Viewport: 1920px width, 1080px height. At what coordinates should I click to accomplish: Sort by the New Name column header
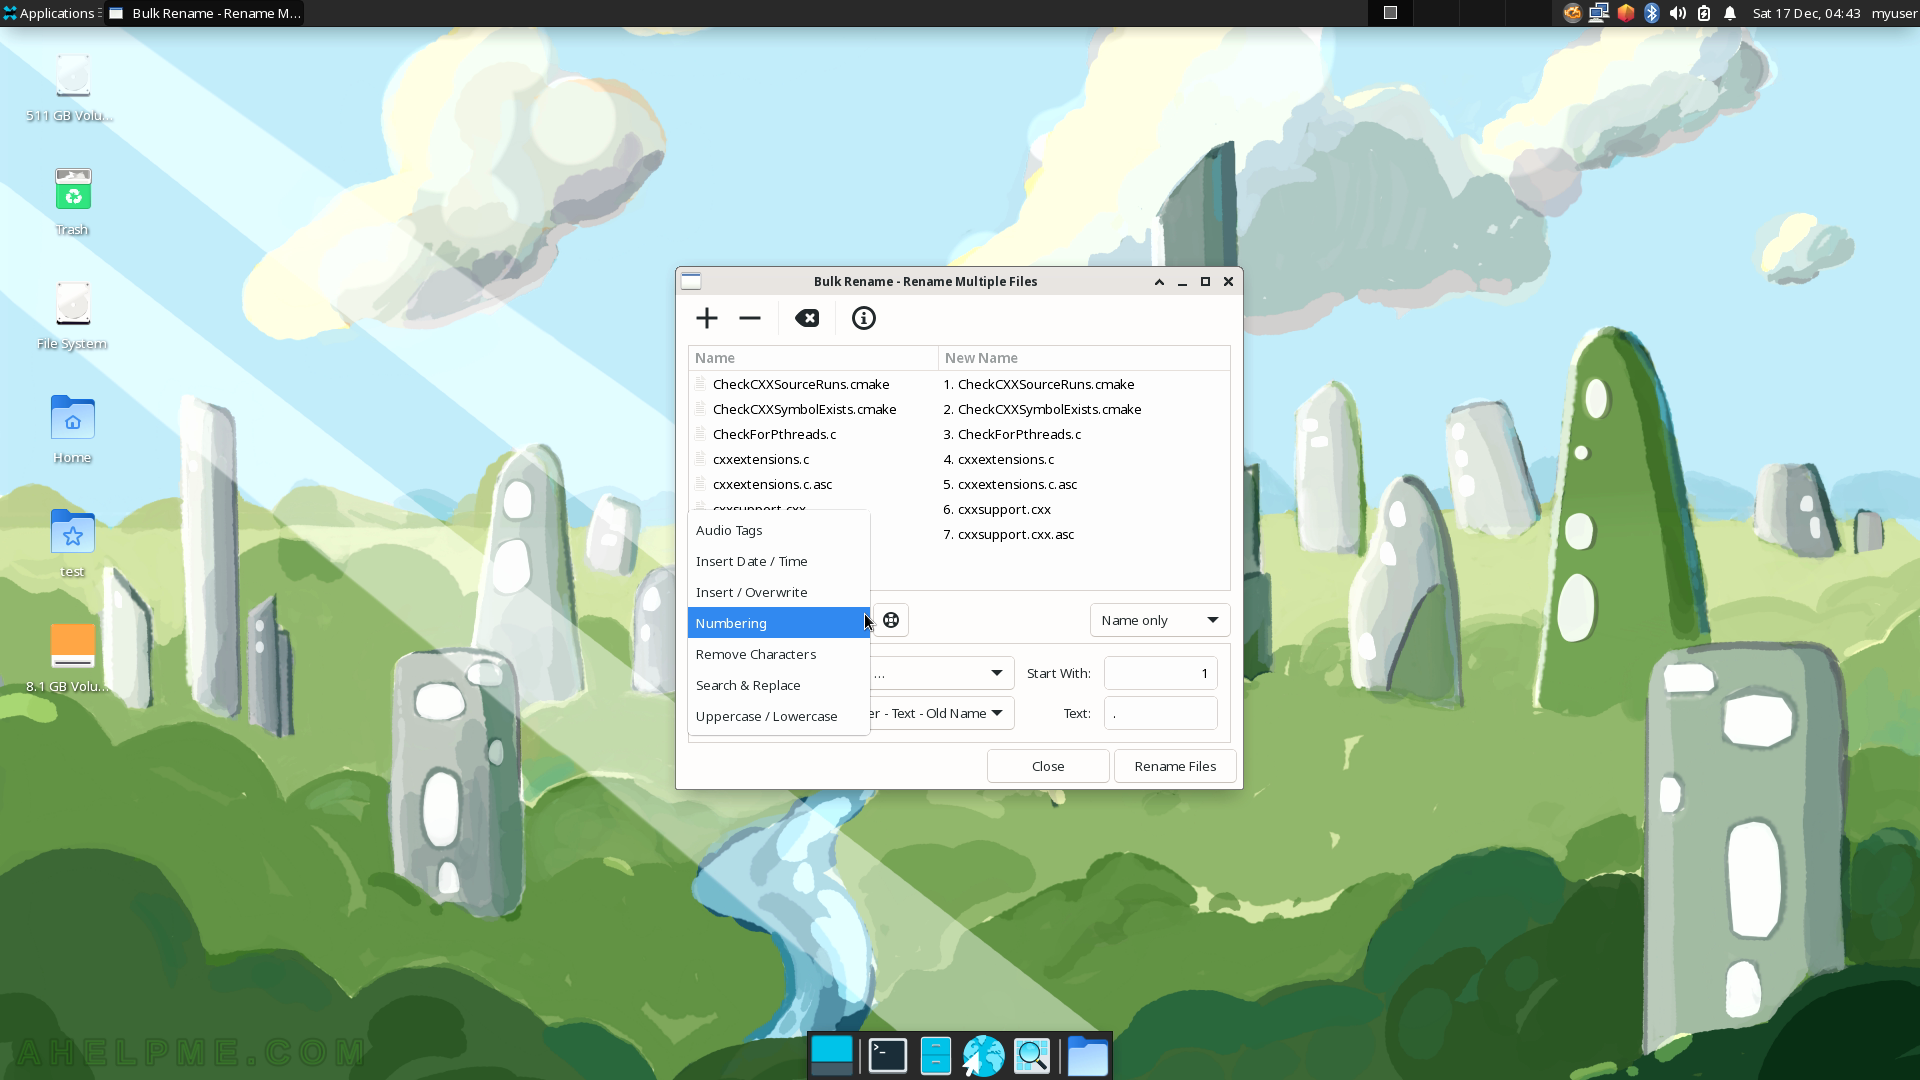(x=1084, y=358)
